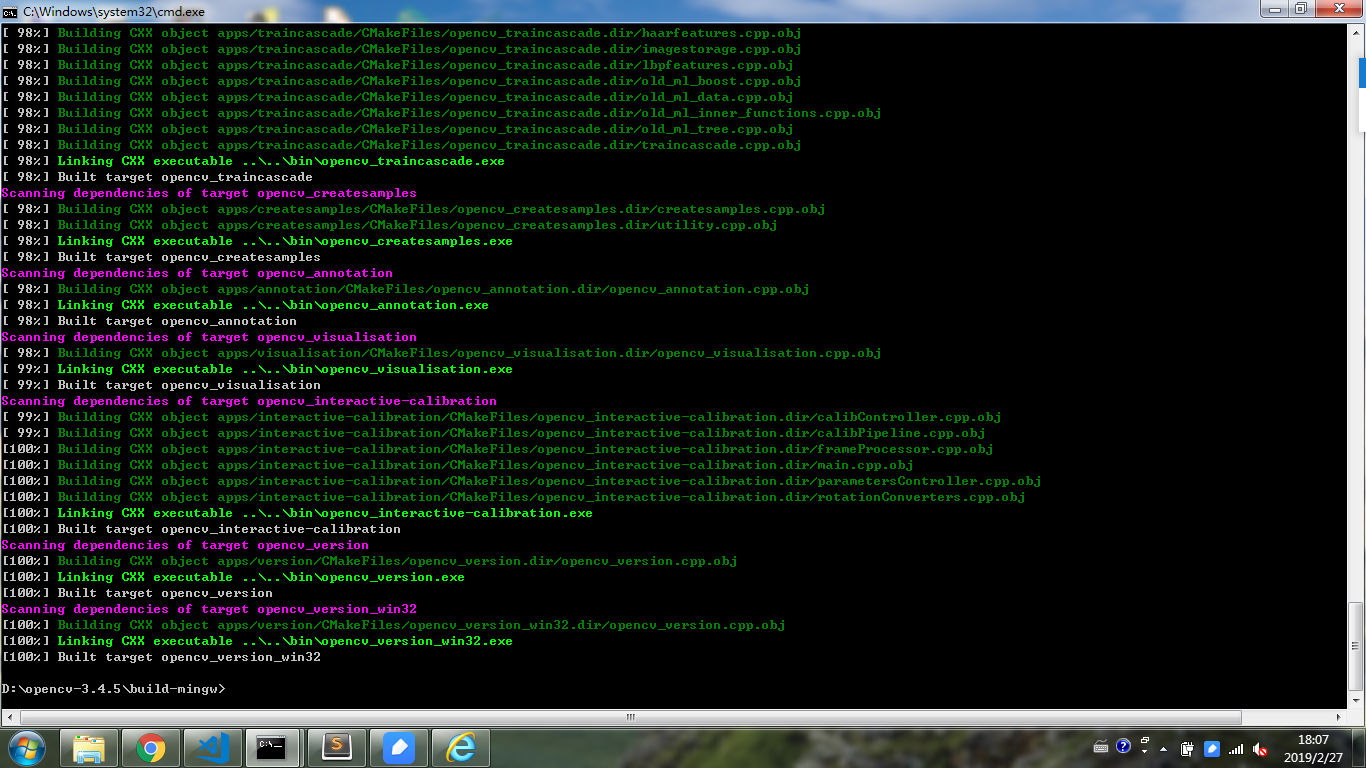This screenshot has height=768, width=1366.
Task: Expand hidden icons with the tray arrow
Action: 1163,748
